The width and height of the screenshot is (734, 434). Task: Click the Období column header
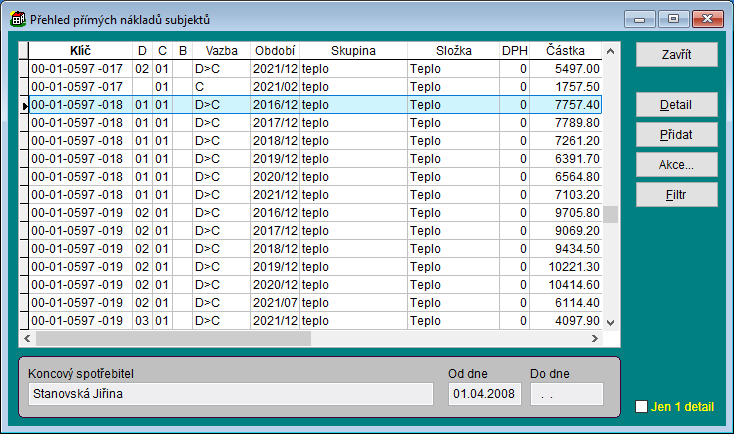click(x=274, y=51)
